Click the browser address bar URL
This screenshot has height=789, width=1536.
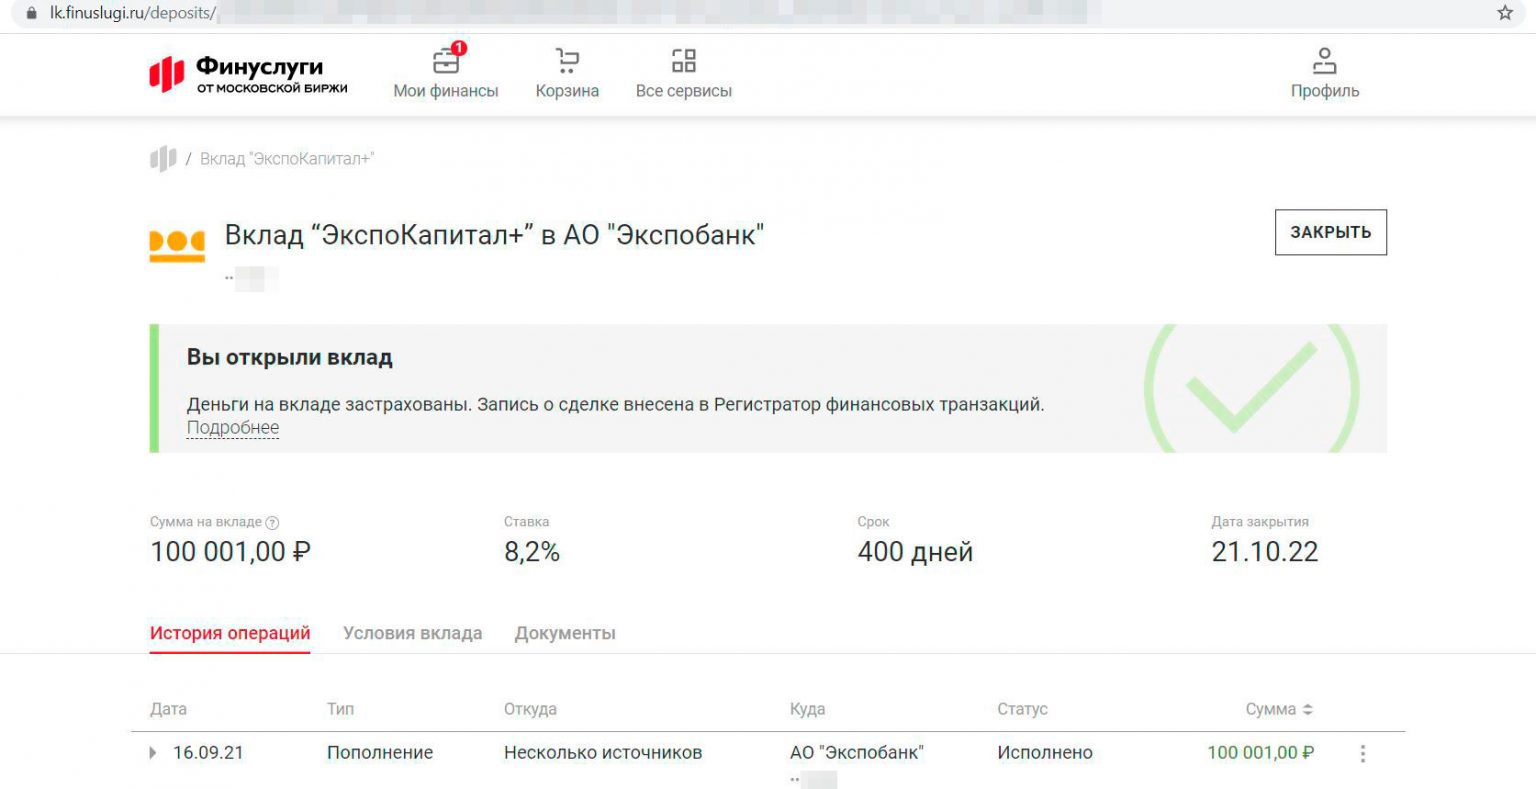pyautogui.click(x=133, y=14)
